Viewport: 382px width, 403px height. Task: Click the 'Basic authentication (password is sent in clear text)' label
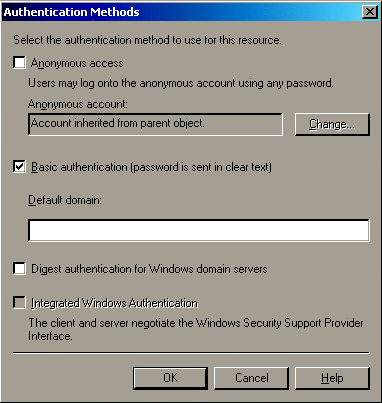(x=151, y=167)
